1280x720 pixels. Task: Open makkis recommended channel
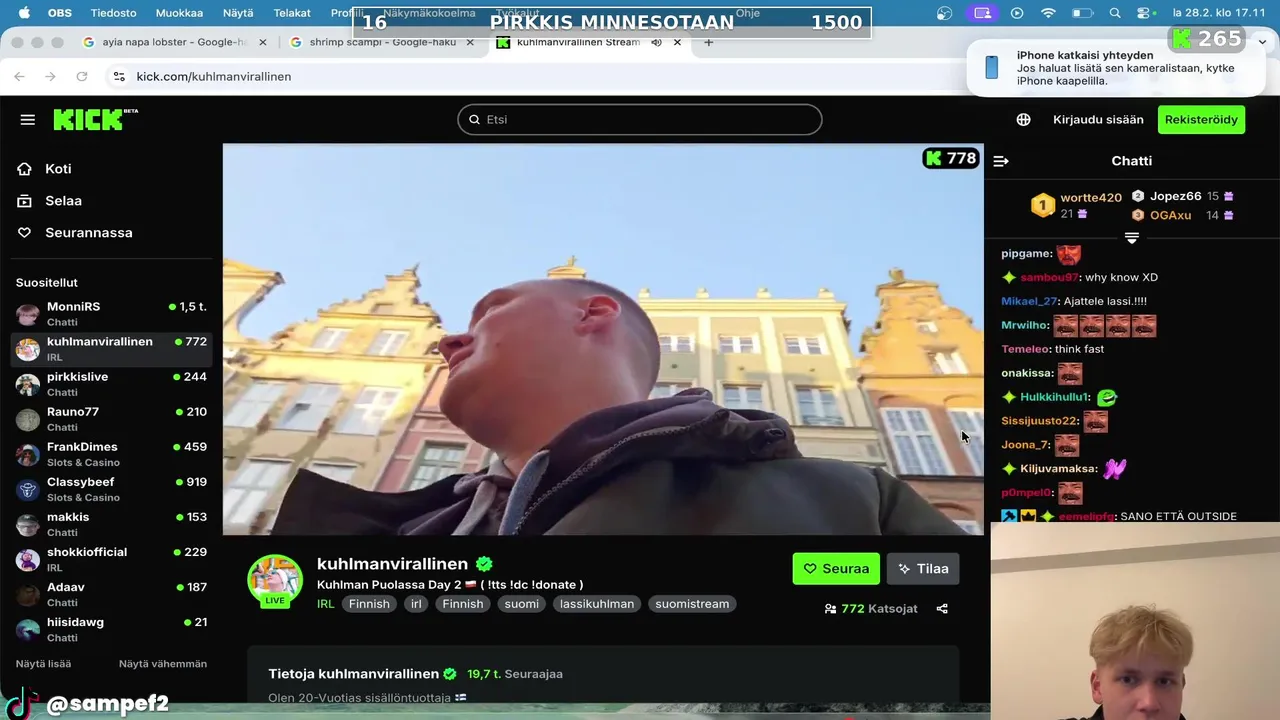pos(111,524)
